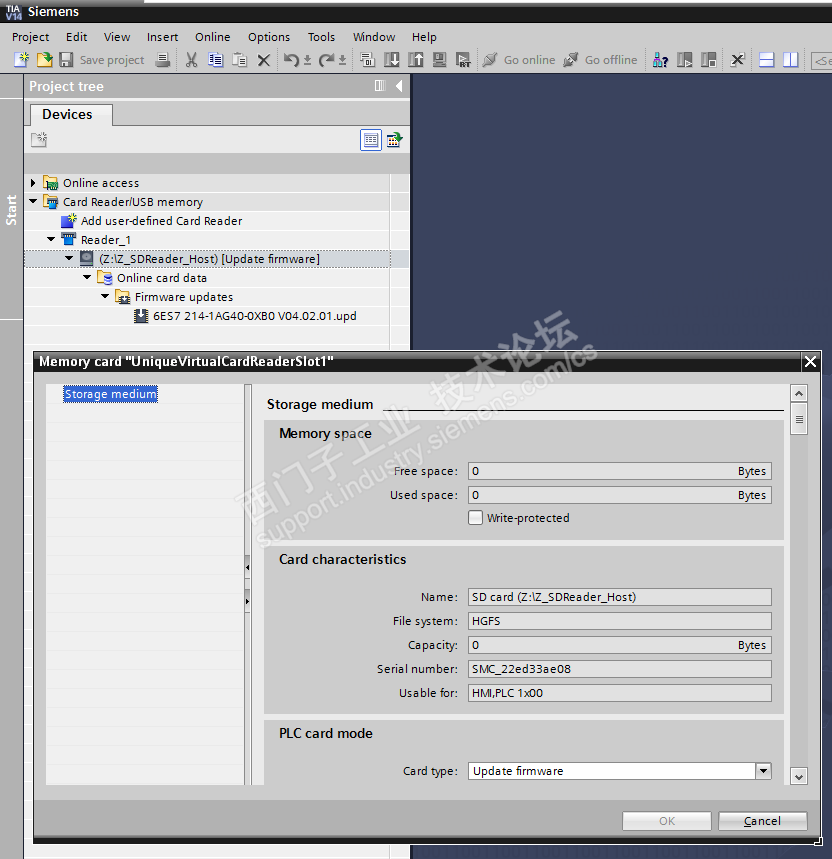Image resolution: width=832 pixels, height=859 pixels.
Task: Click the Upload from device icon
Action: pos(416,60)
